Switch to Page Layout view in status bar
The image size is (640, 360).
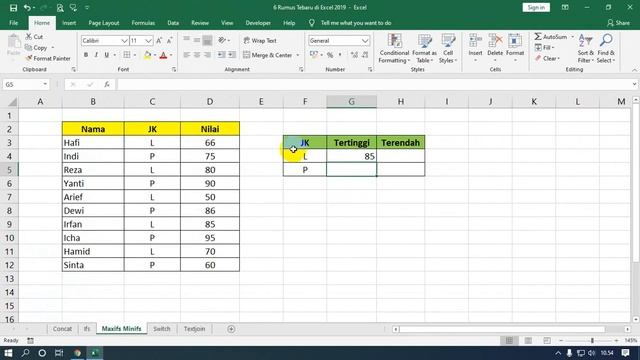point(528,340)
